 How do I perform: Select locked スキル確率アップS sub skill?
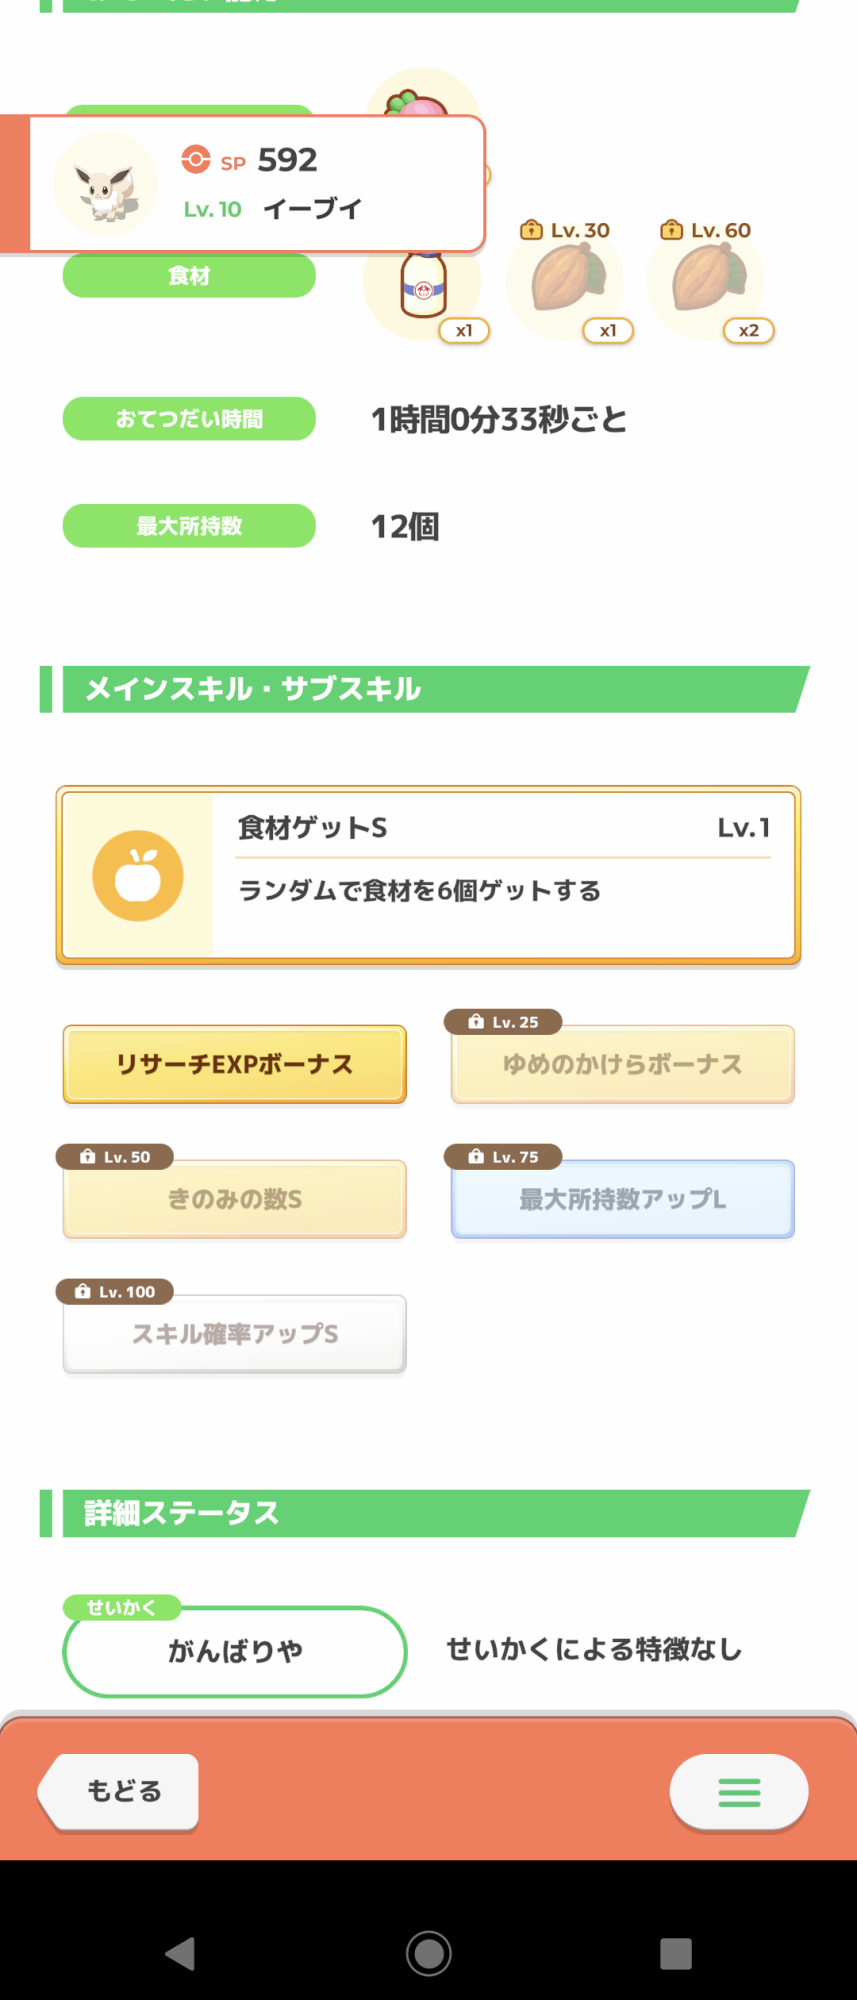pyautogui.click(x=235, y=1334)
